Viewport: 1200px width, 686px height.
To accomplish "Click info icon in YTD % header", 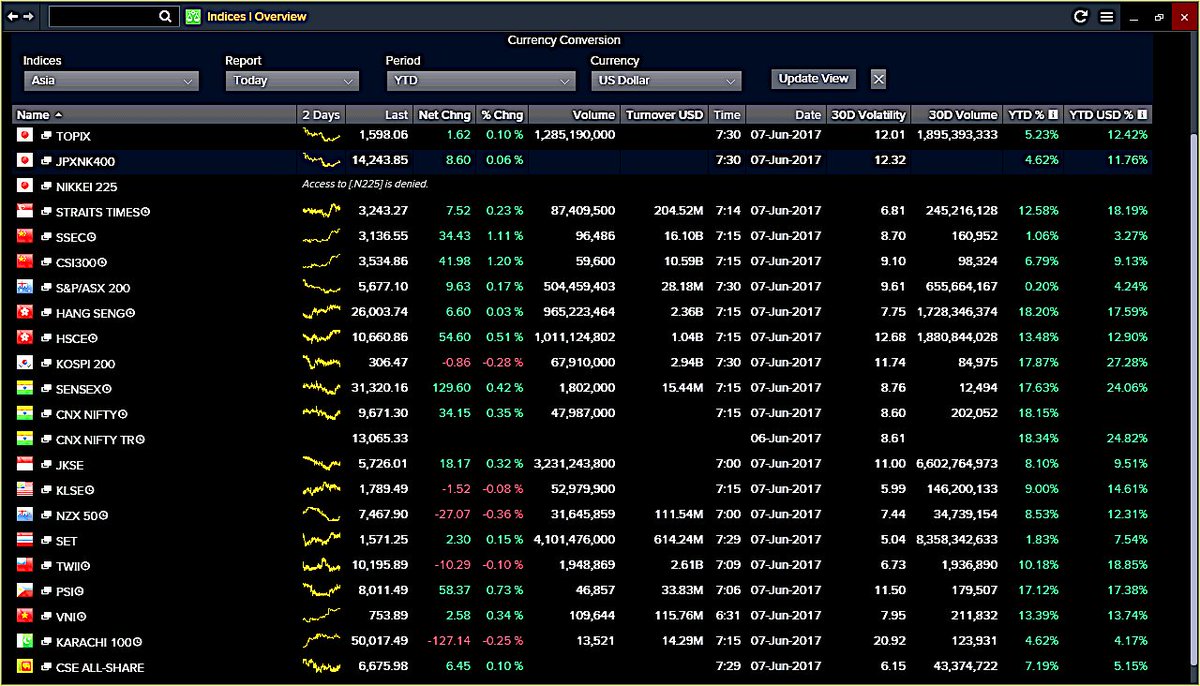I will [1053, 115].
